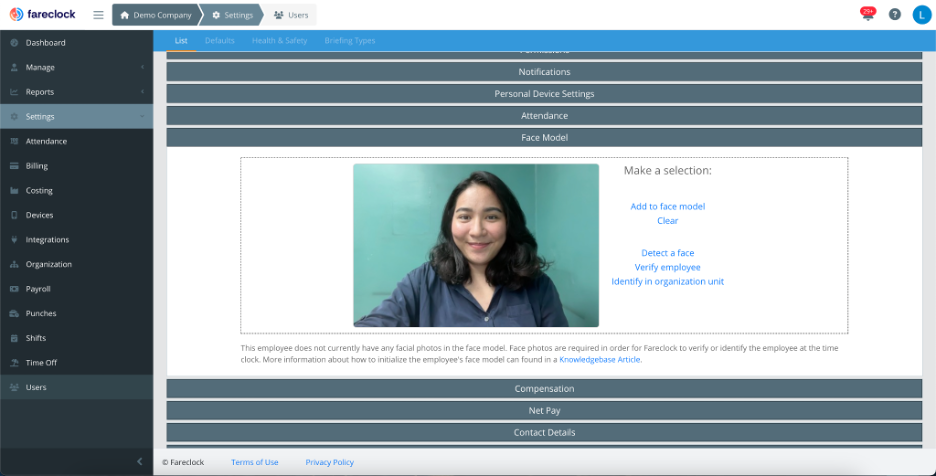Open the help question mark icon
936x476 pixels.
coord(894,14)
